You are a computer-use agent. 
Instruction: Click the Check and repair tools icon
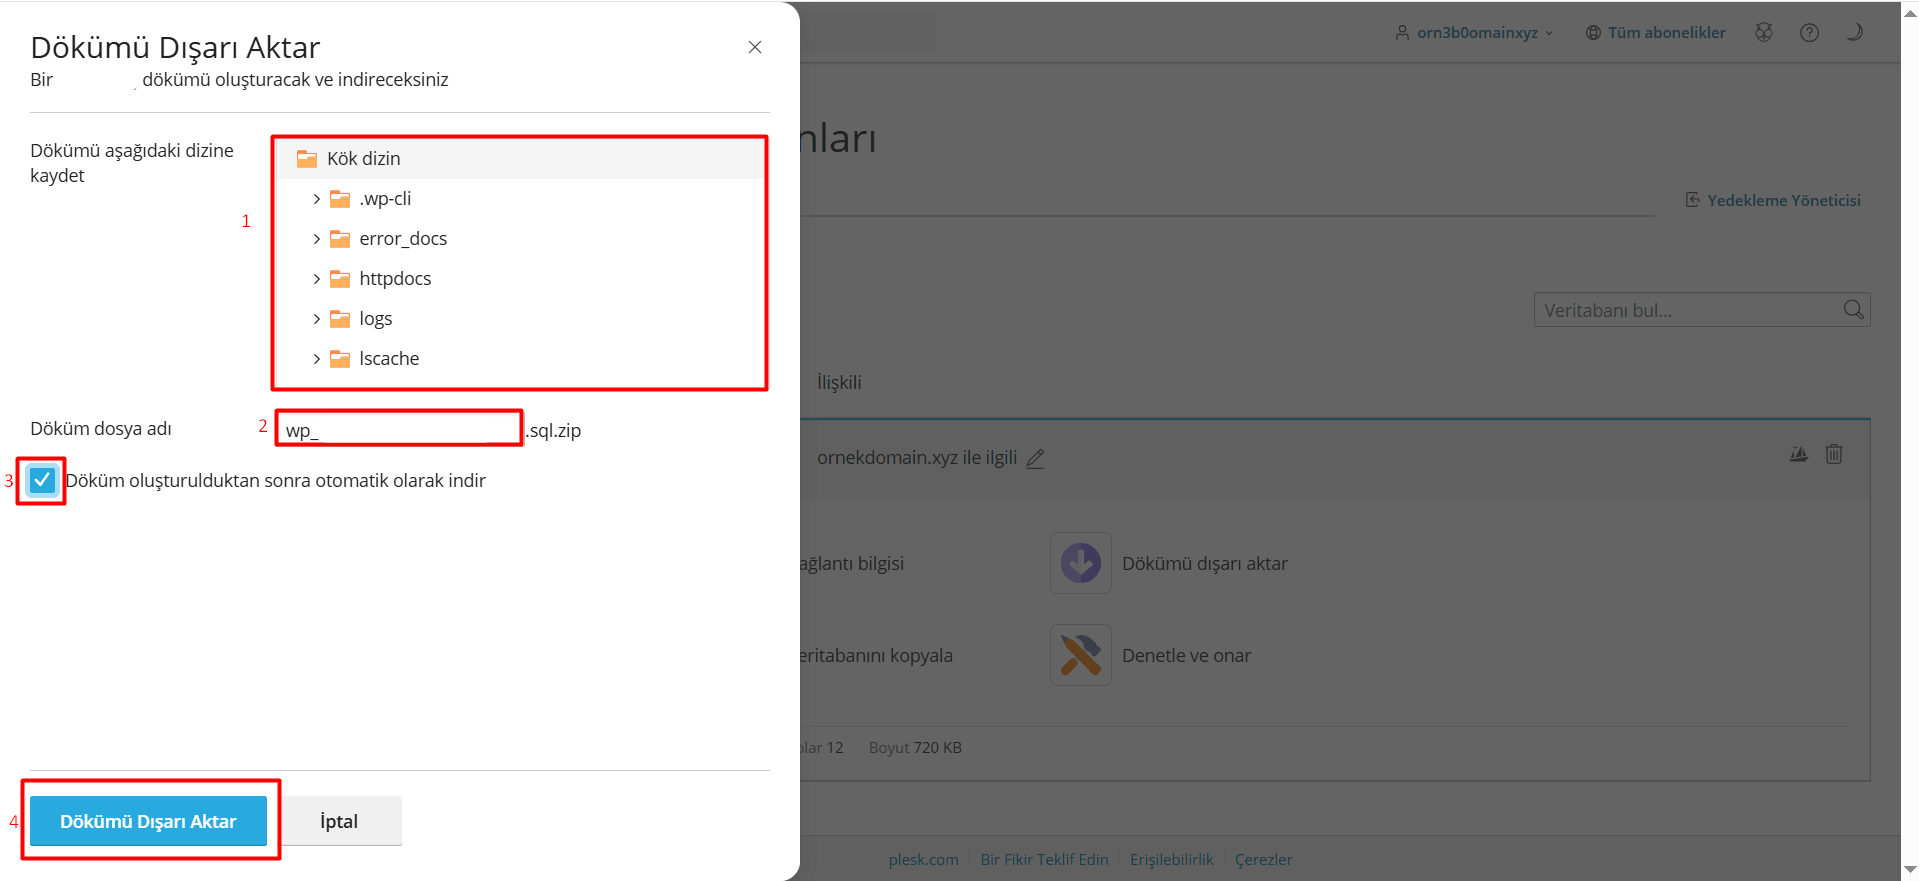1080,655
